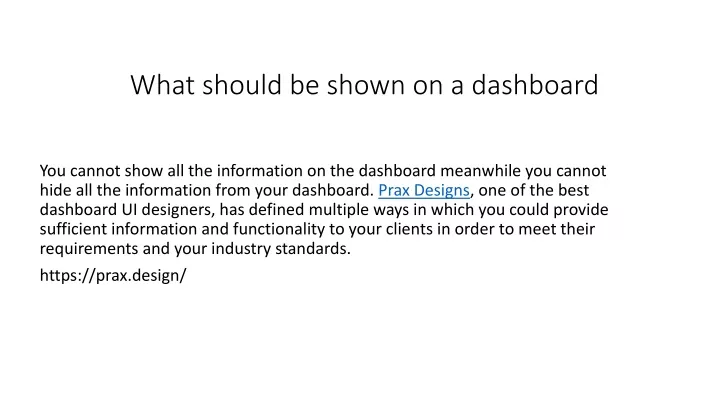Screen dimensions: 720x405
Task: Click the word 'dashboard' in the title
Action: [x=535, y=85]
